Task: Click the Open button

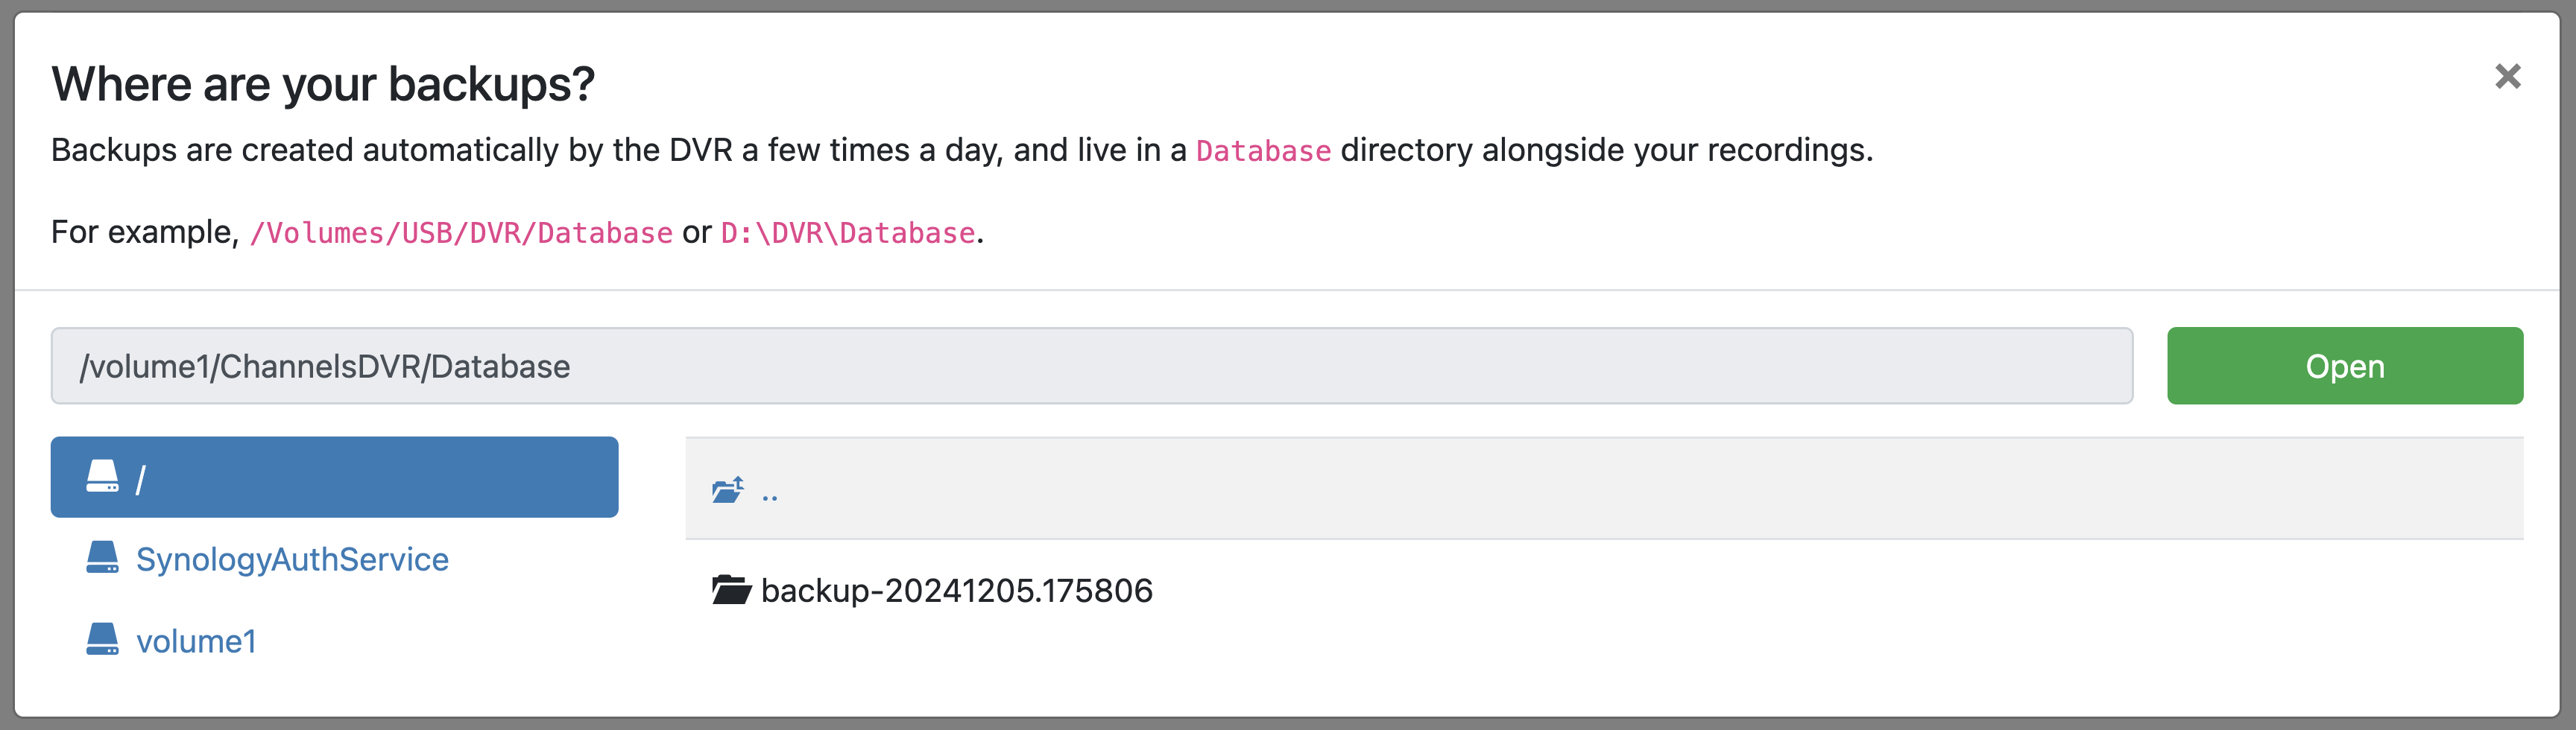Action: point(2344,366)
